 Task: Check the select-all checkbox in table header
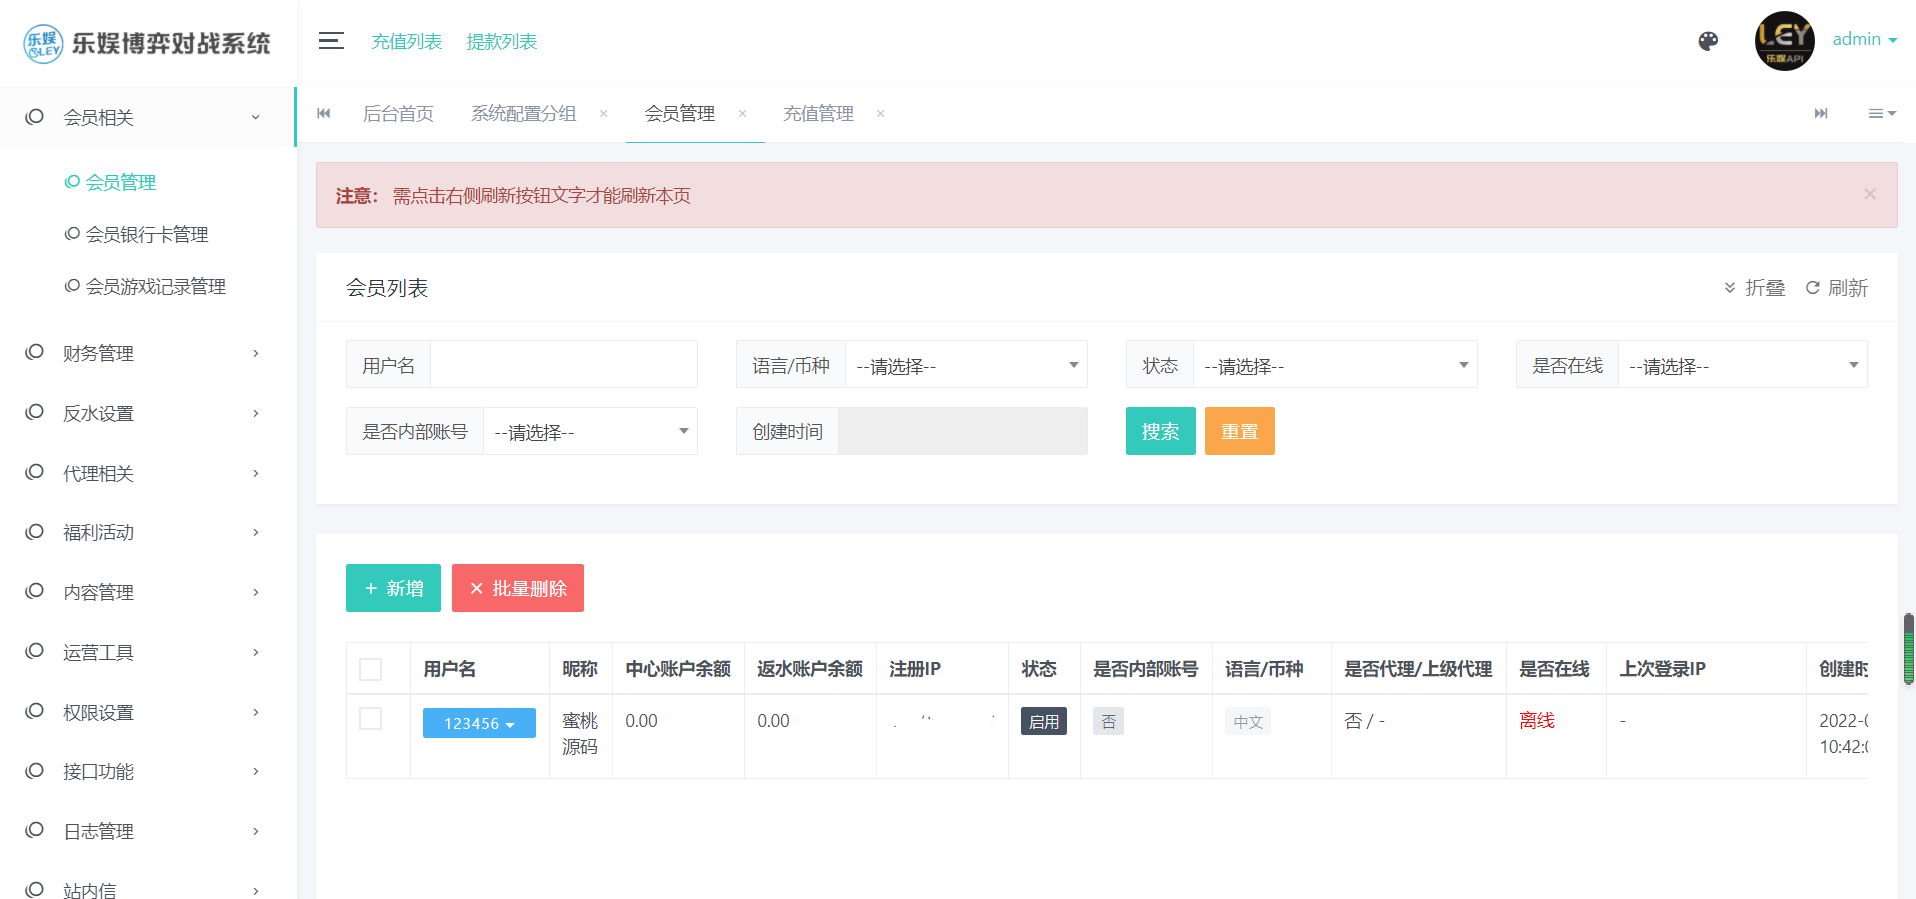click(371, 669)
